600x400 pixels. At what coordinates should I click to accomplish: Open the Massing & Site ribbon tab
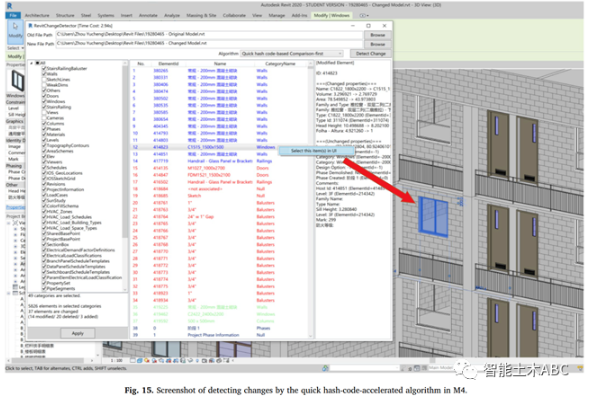coord(201,15)
